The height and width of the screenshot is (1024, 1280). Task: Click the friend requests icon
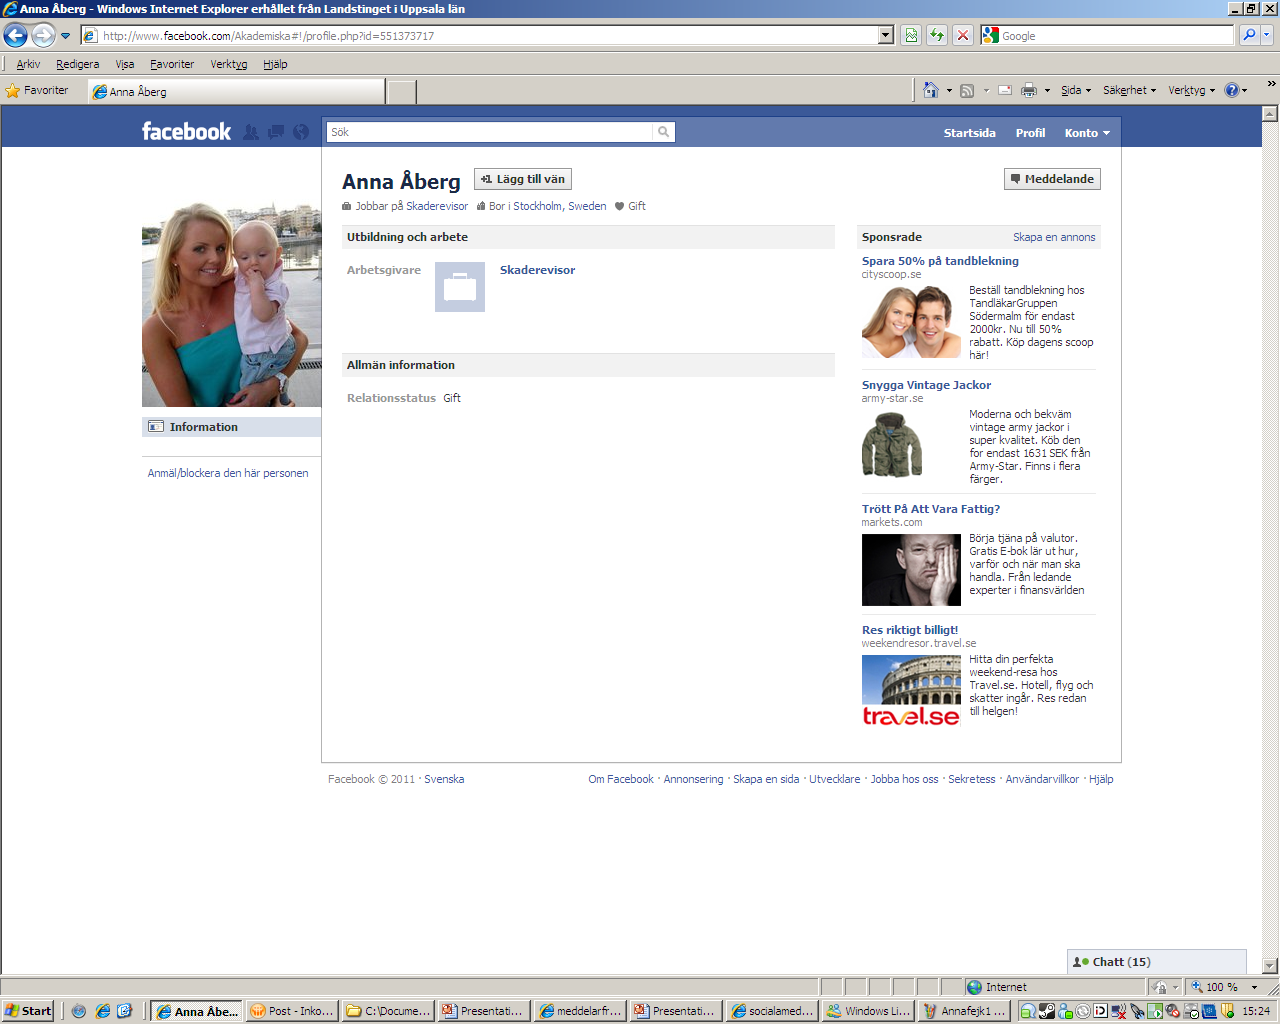[x=251, y=132]
